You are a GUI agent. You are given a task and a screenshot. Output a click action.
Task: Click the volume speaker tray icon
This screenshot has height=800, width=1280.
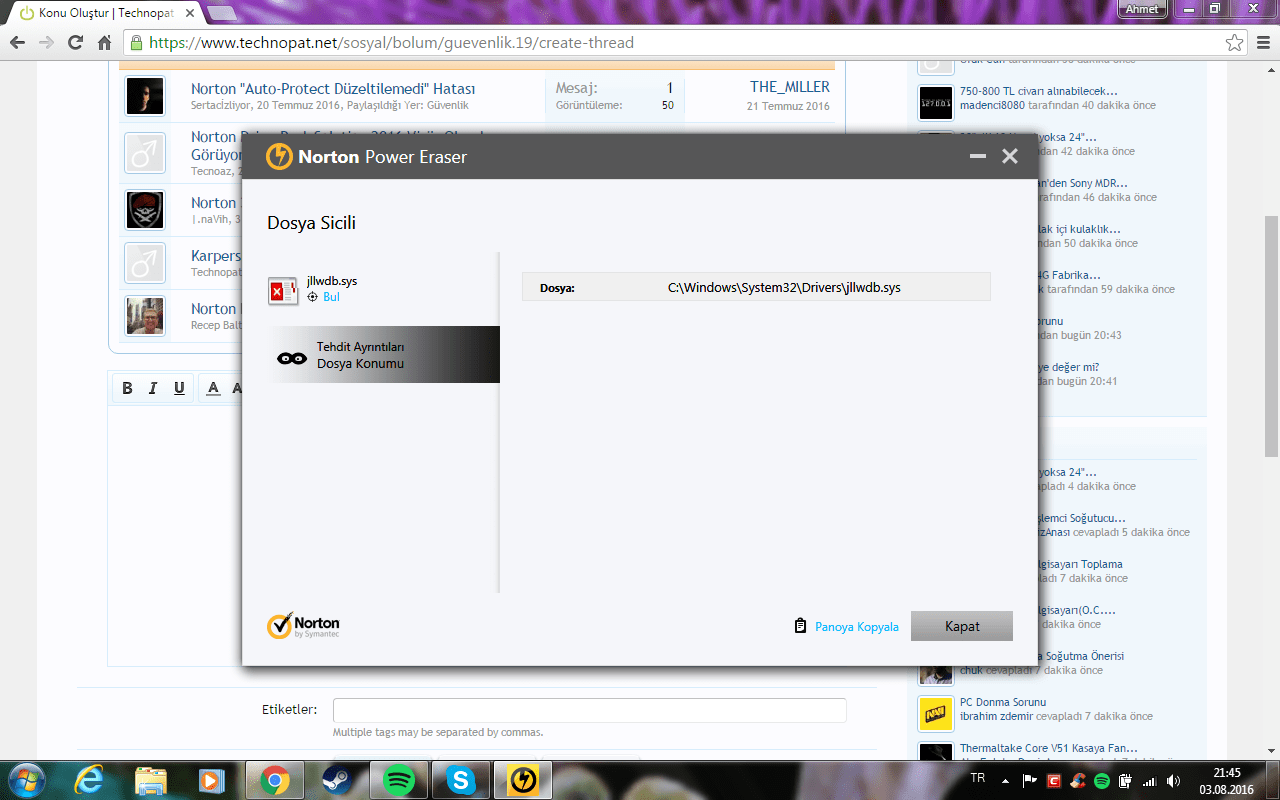(x=1174, y=780)
